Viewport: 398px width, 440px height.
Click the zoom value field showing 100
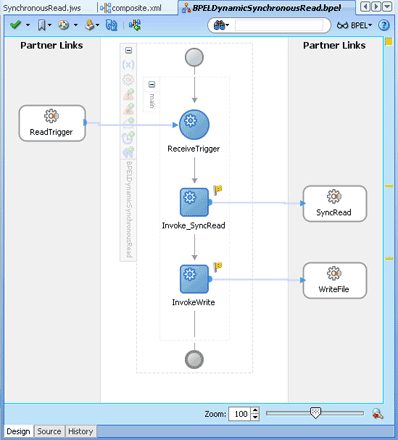tap(239, 414)
